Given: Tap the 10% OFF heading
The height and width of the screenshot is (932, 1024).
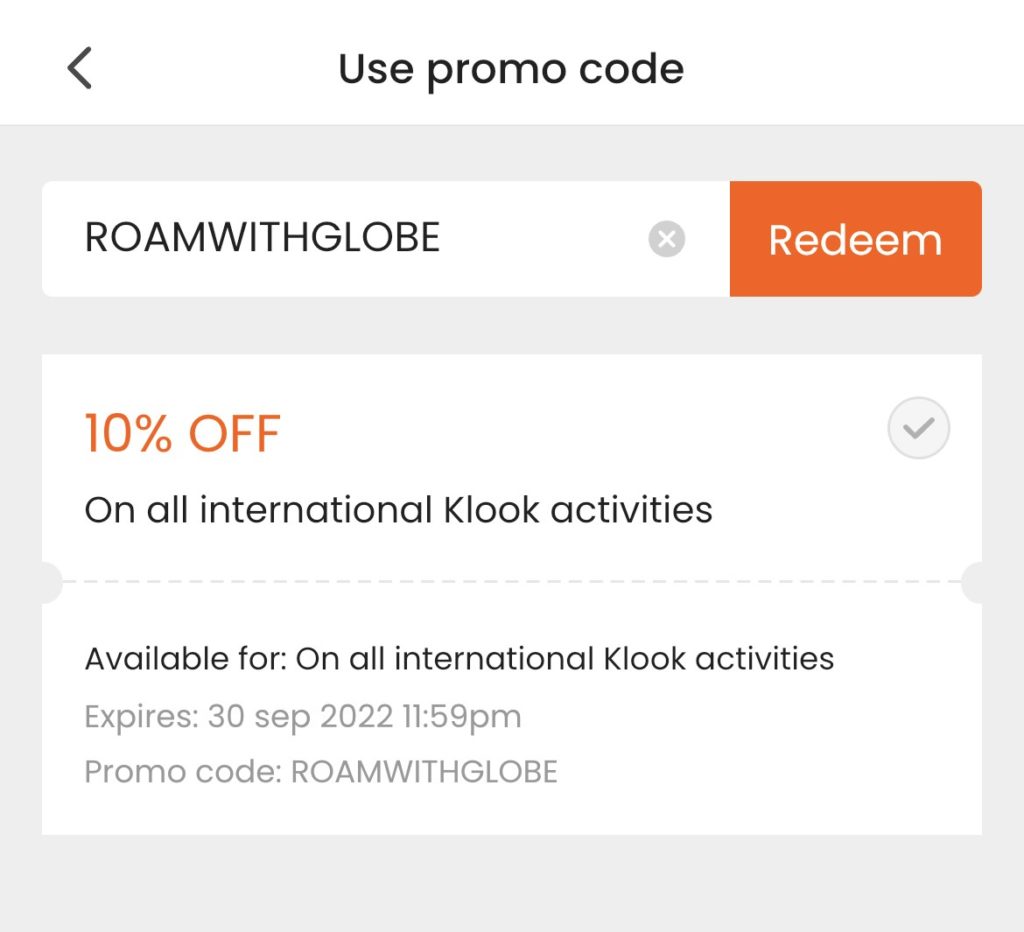Looking at the screenshot, I should point(183,433).
